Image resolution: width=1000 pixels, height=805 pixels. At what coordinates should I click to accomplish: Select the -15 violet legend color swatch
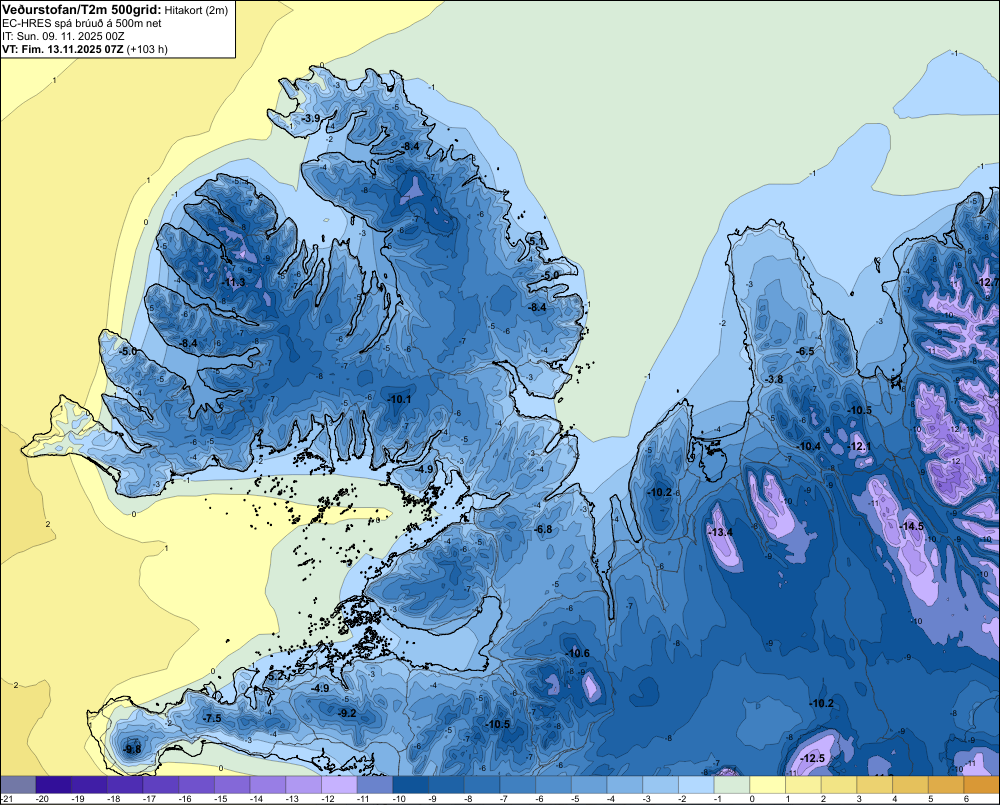[232, 785]
